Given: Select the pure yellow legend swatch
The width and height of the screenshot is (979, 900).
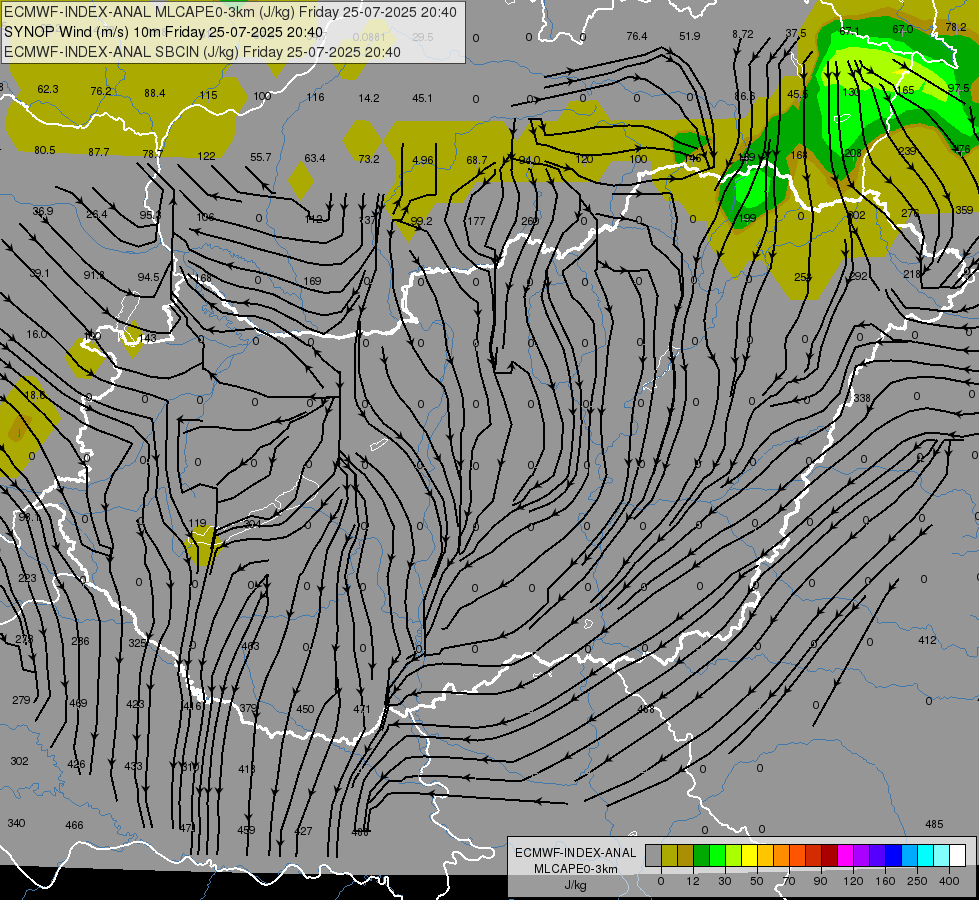Looking at the screenshot, I should [749, 855].
